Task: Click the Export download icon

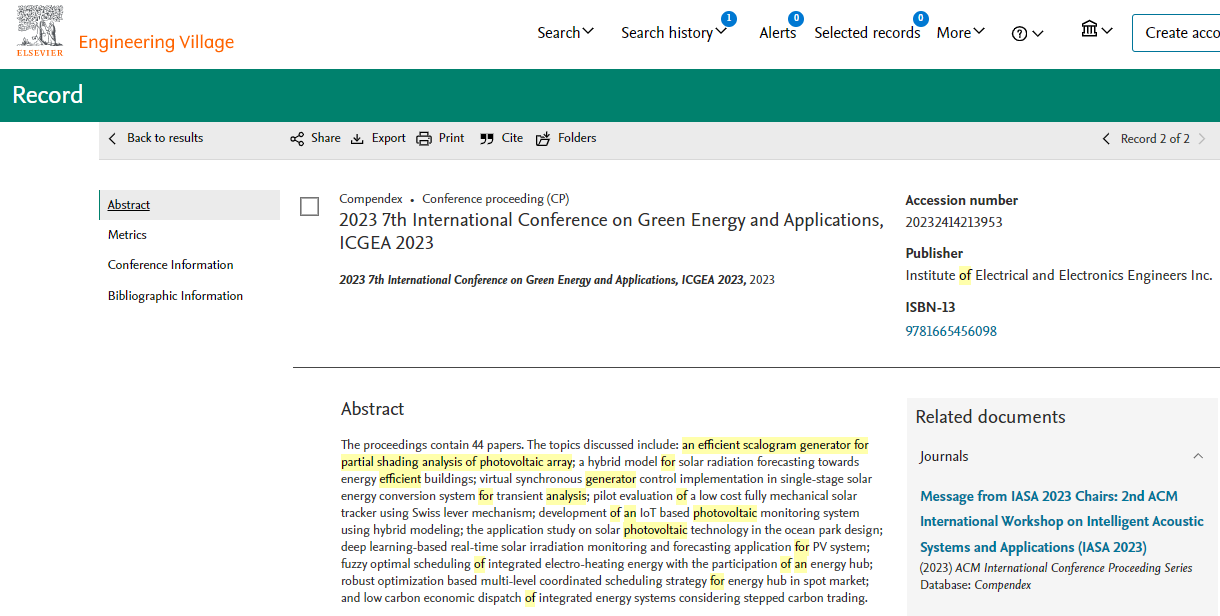Action: point(357,139)
